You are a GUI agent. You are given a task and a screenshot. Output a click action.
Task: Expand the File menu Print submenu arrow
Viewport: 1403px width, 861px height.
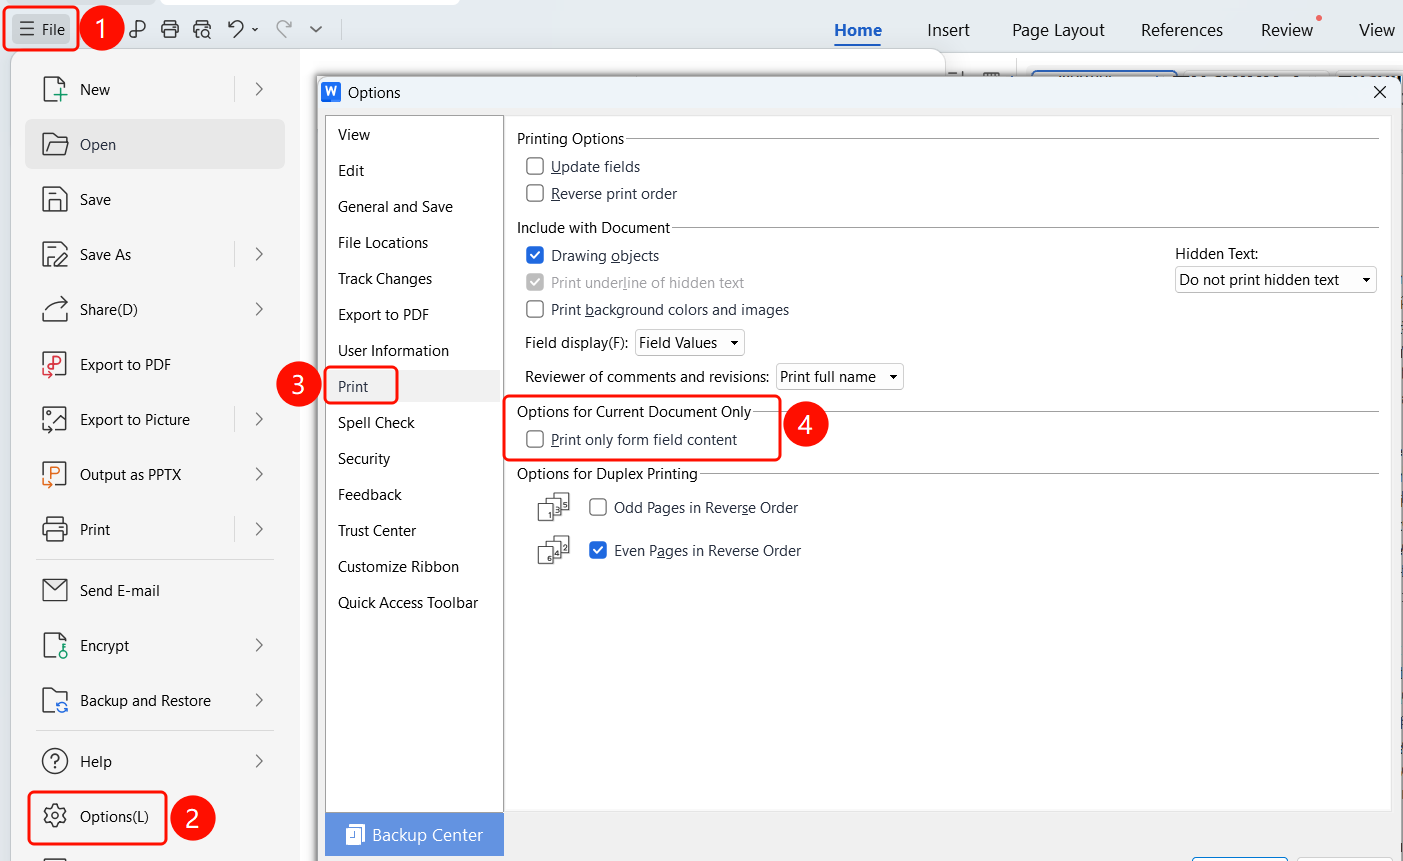259,529
